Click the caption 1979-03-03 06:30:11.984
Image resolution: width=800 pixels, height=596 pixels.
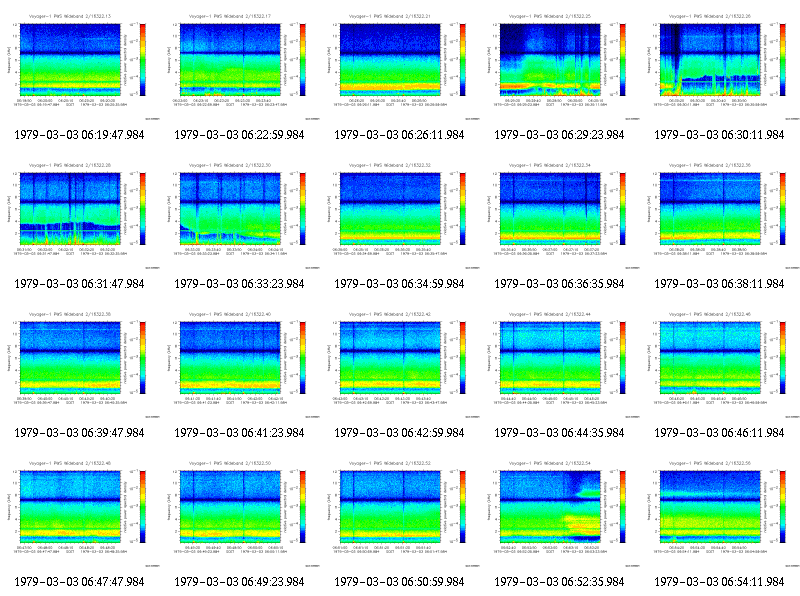[x=719, y=135]
